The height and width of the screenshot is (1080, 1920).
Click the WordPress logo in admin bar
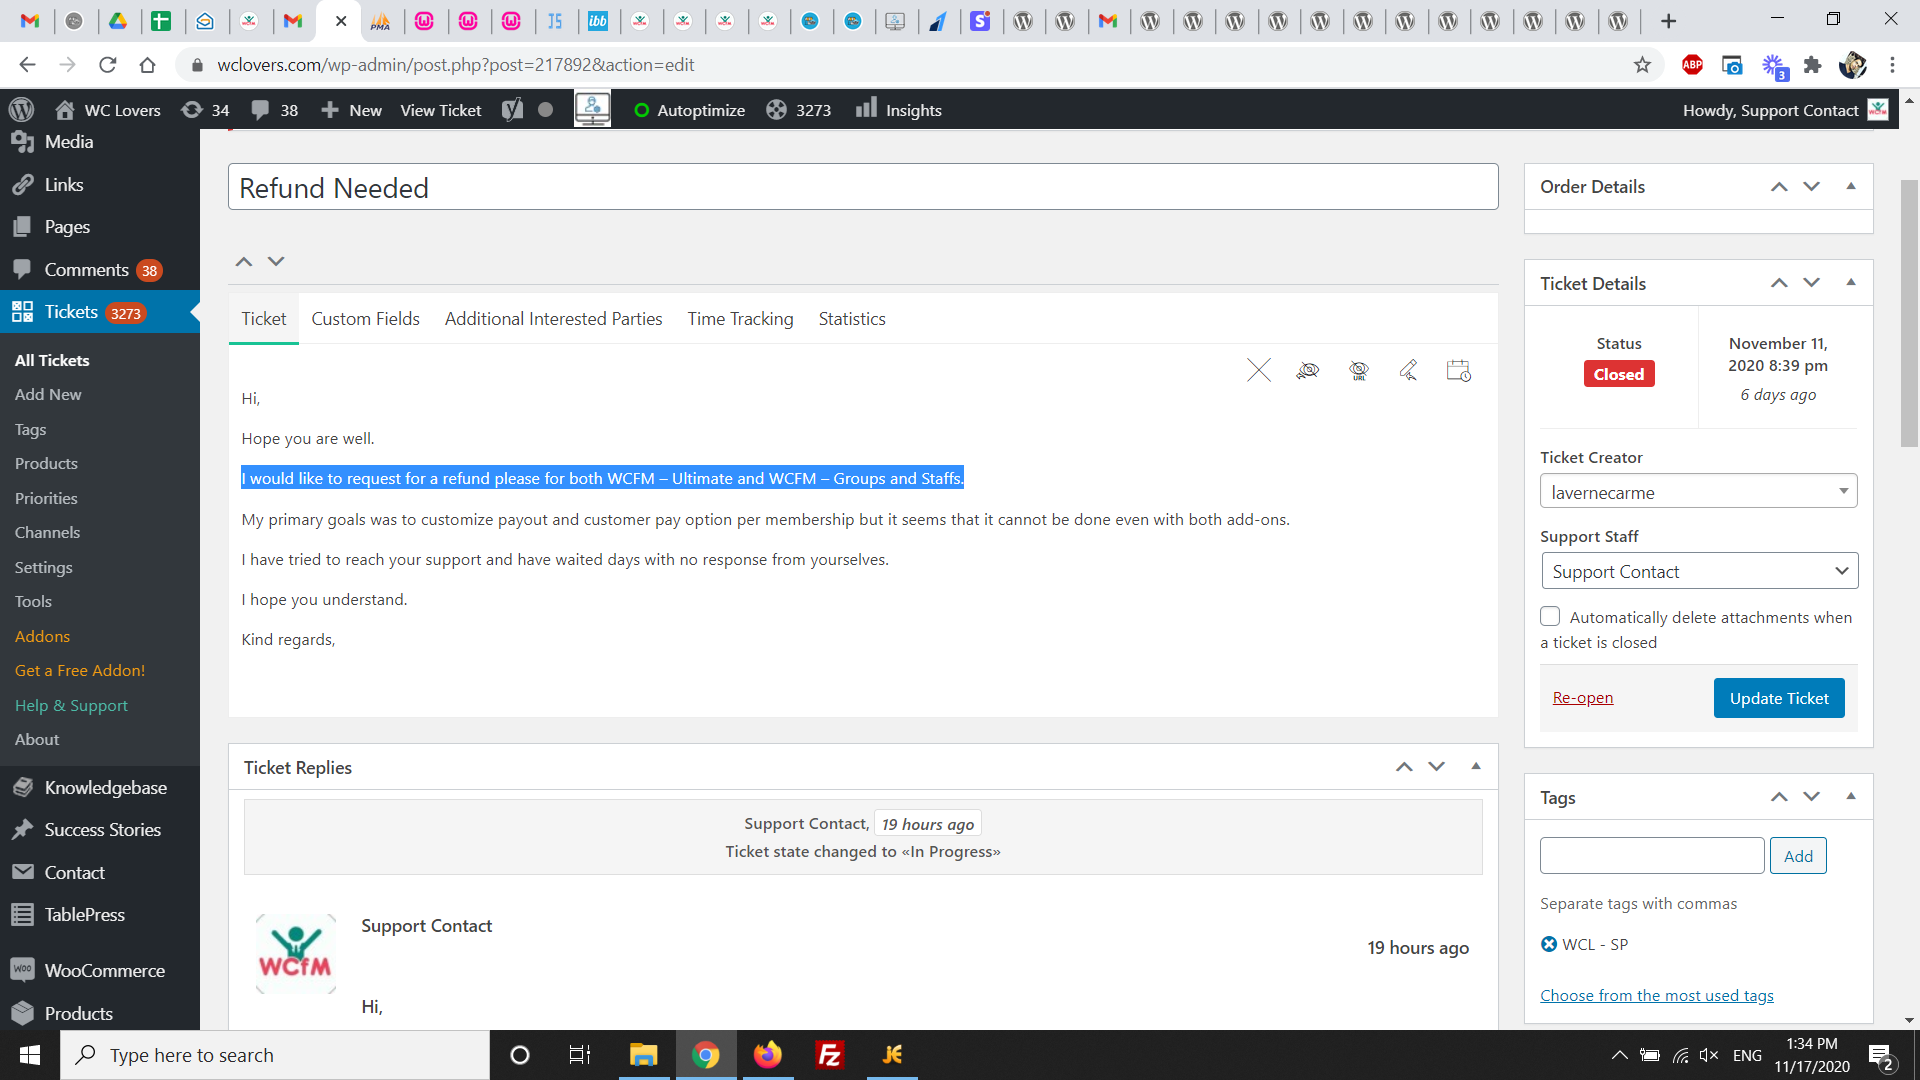21,110
